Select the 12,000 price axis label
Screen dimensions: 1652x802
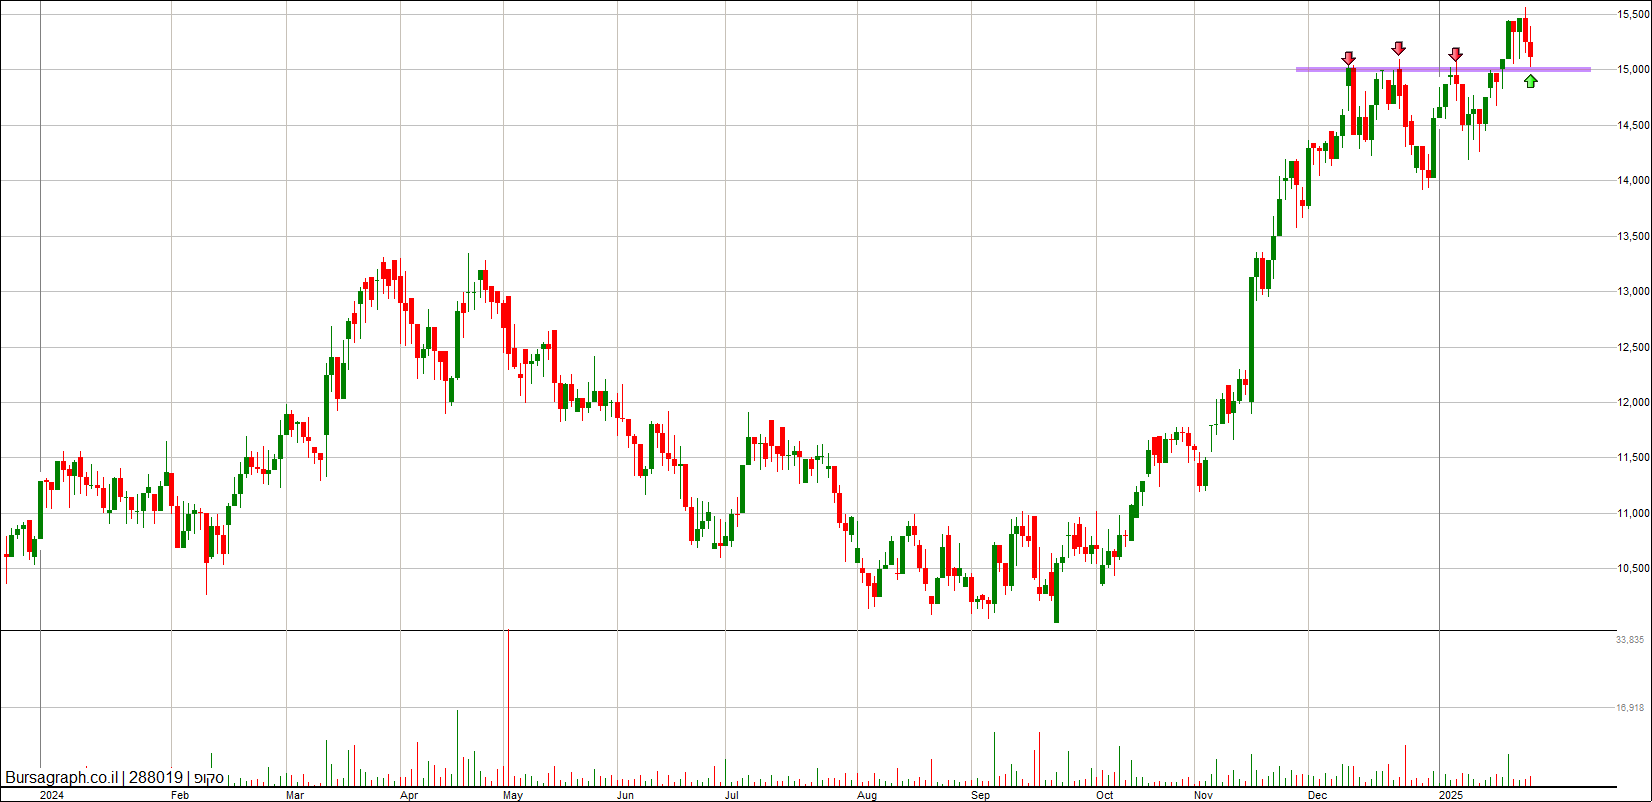(x=1634, y=403)
